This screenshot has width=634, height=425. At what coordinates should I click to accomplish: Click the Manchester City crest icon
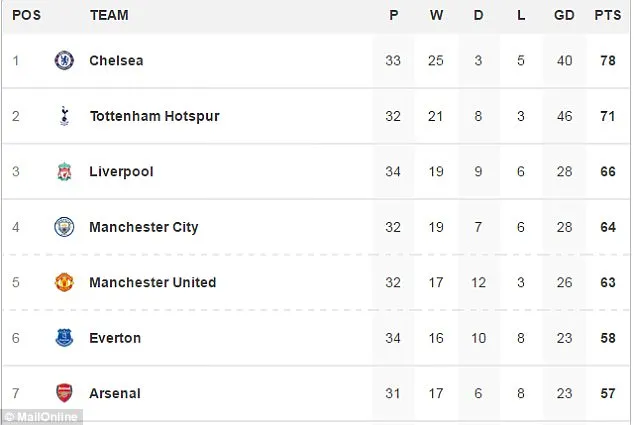[x=65, y=227]
